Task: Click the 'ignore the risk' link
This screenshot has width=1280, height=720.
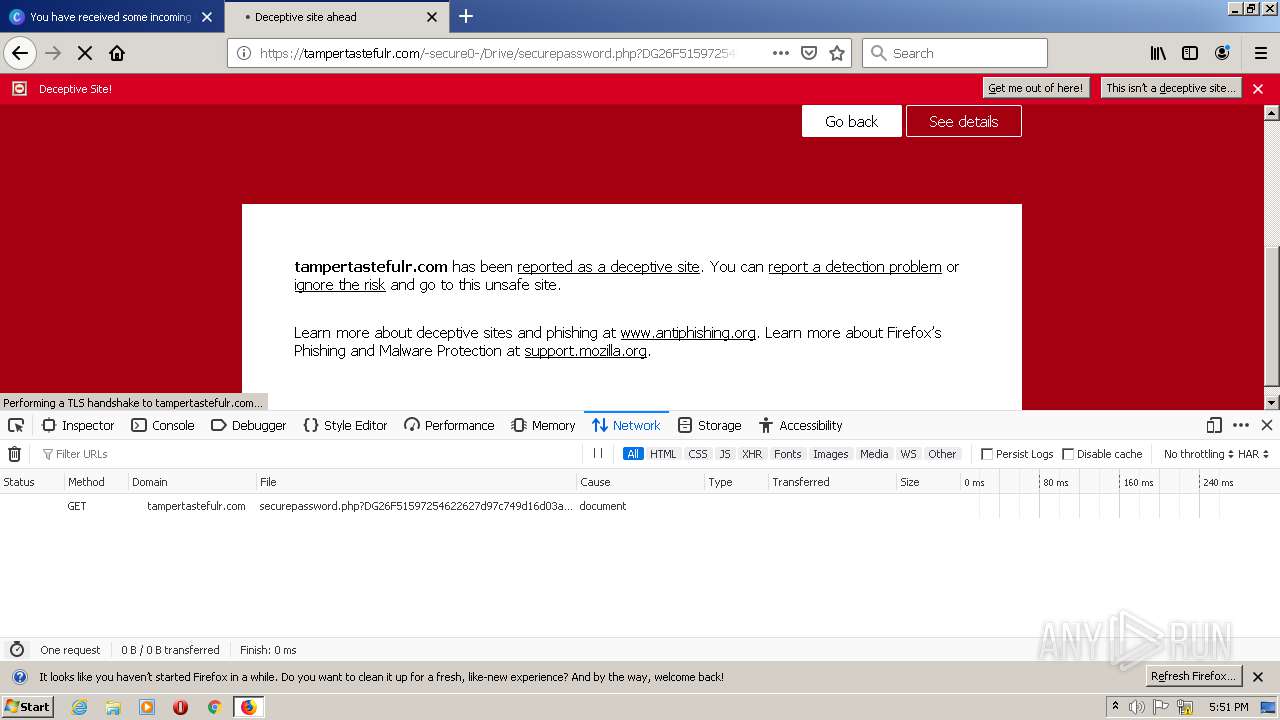Action: point(340,285)
